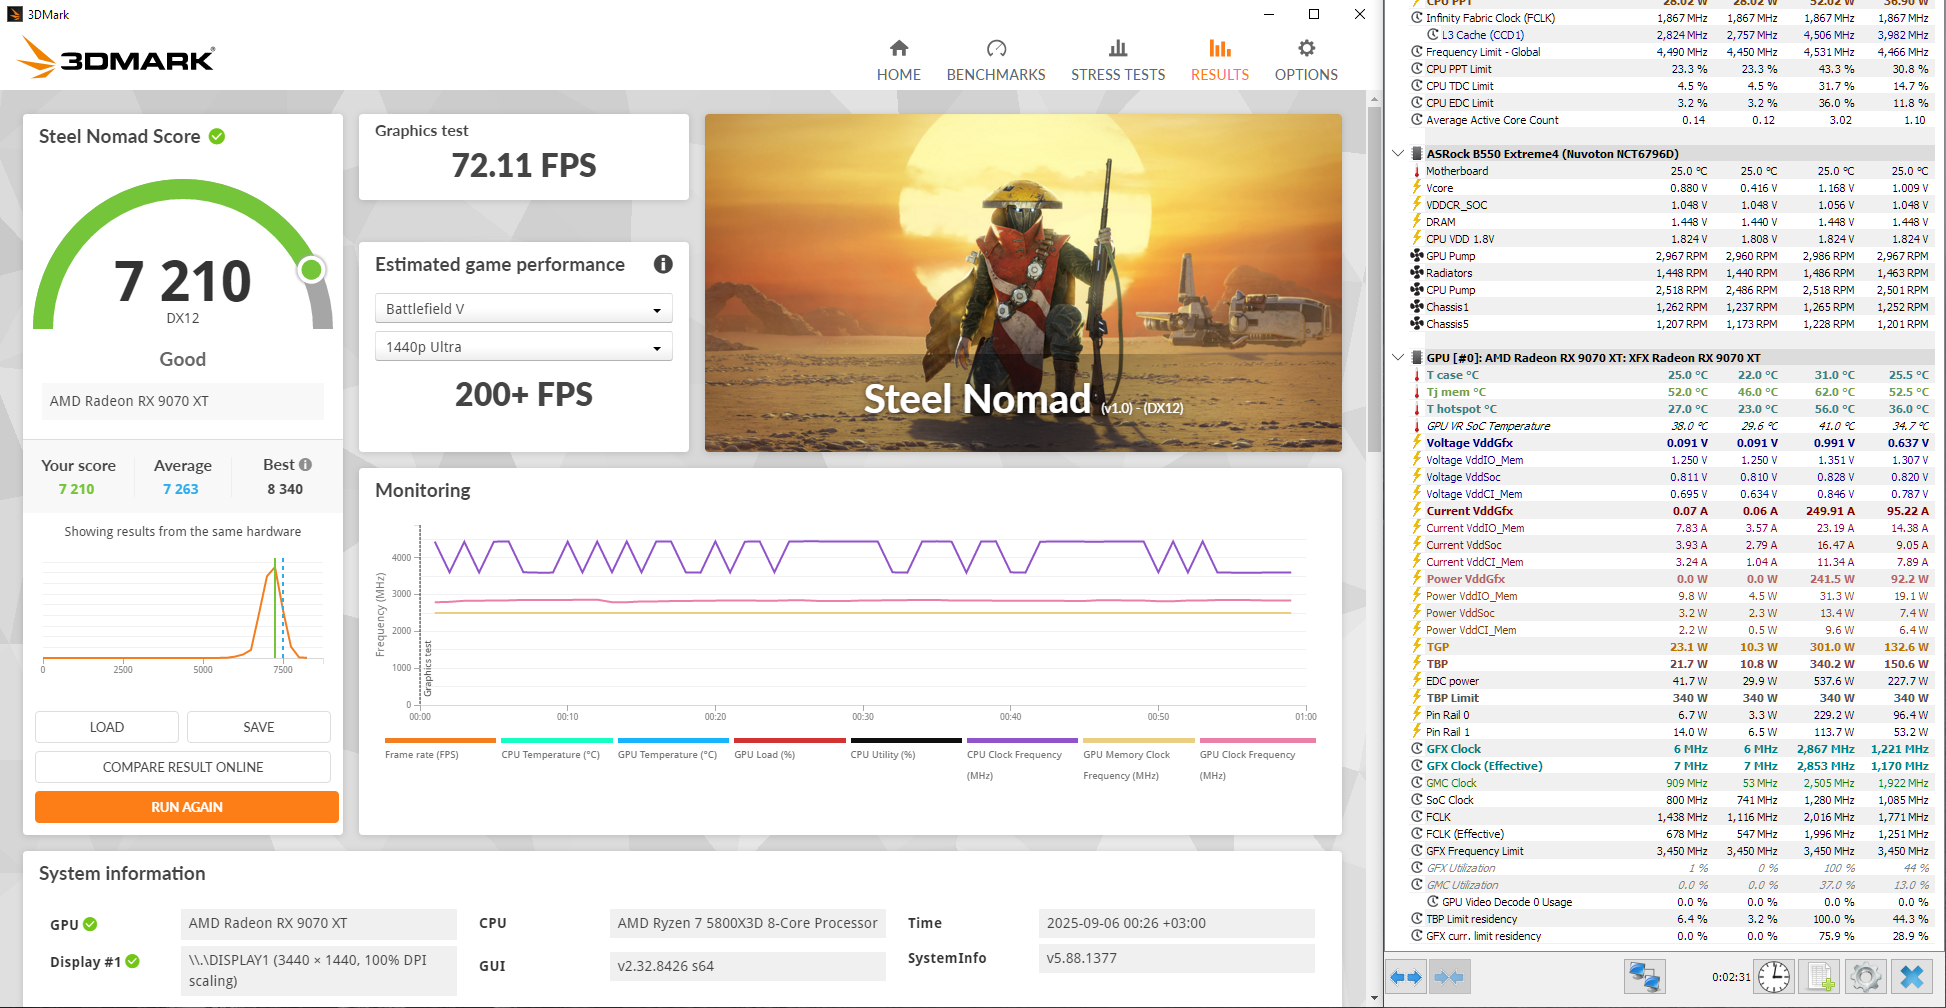
Task: Click the CPU Temperature teal legend swatch
Action: click(556, 741)
